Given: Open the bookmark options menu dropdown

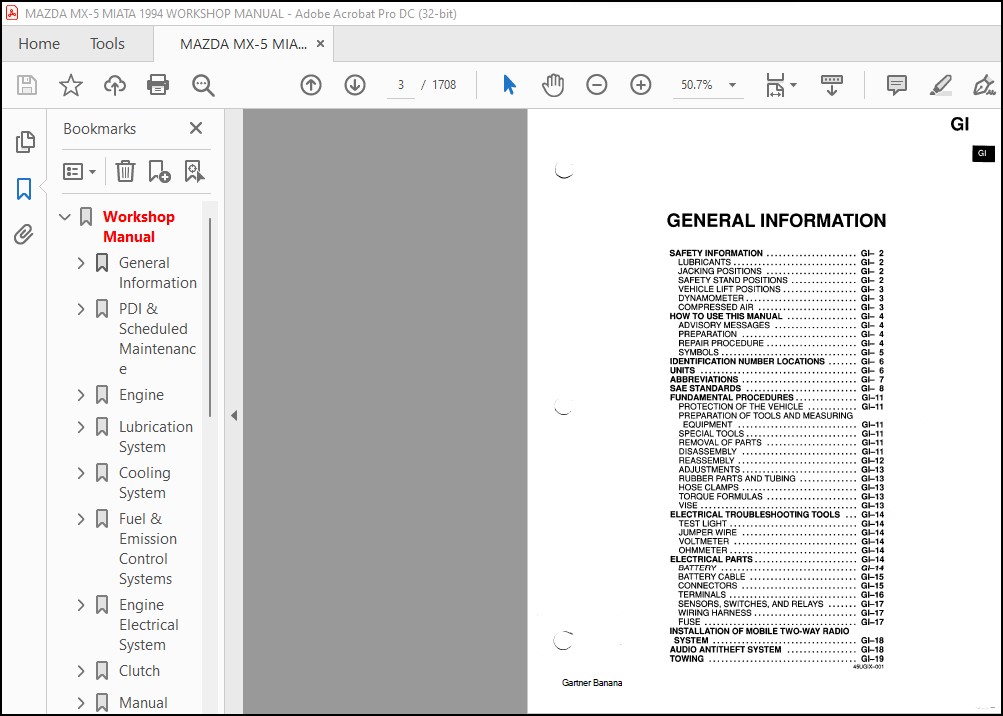Looking at the screenshot, I should point(79,171).
